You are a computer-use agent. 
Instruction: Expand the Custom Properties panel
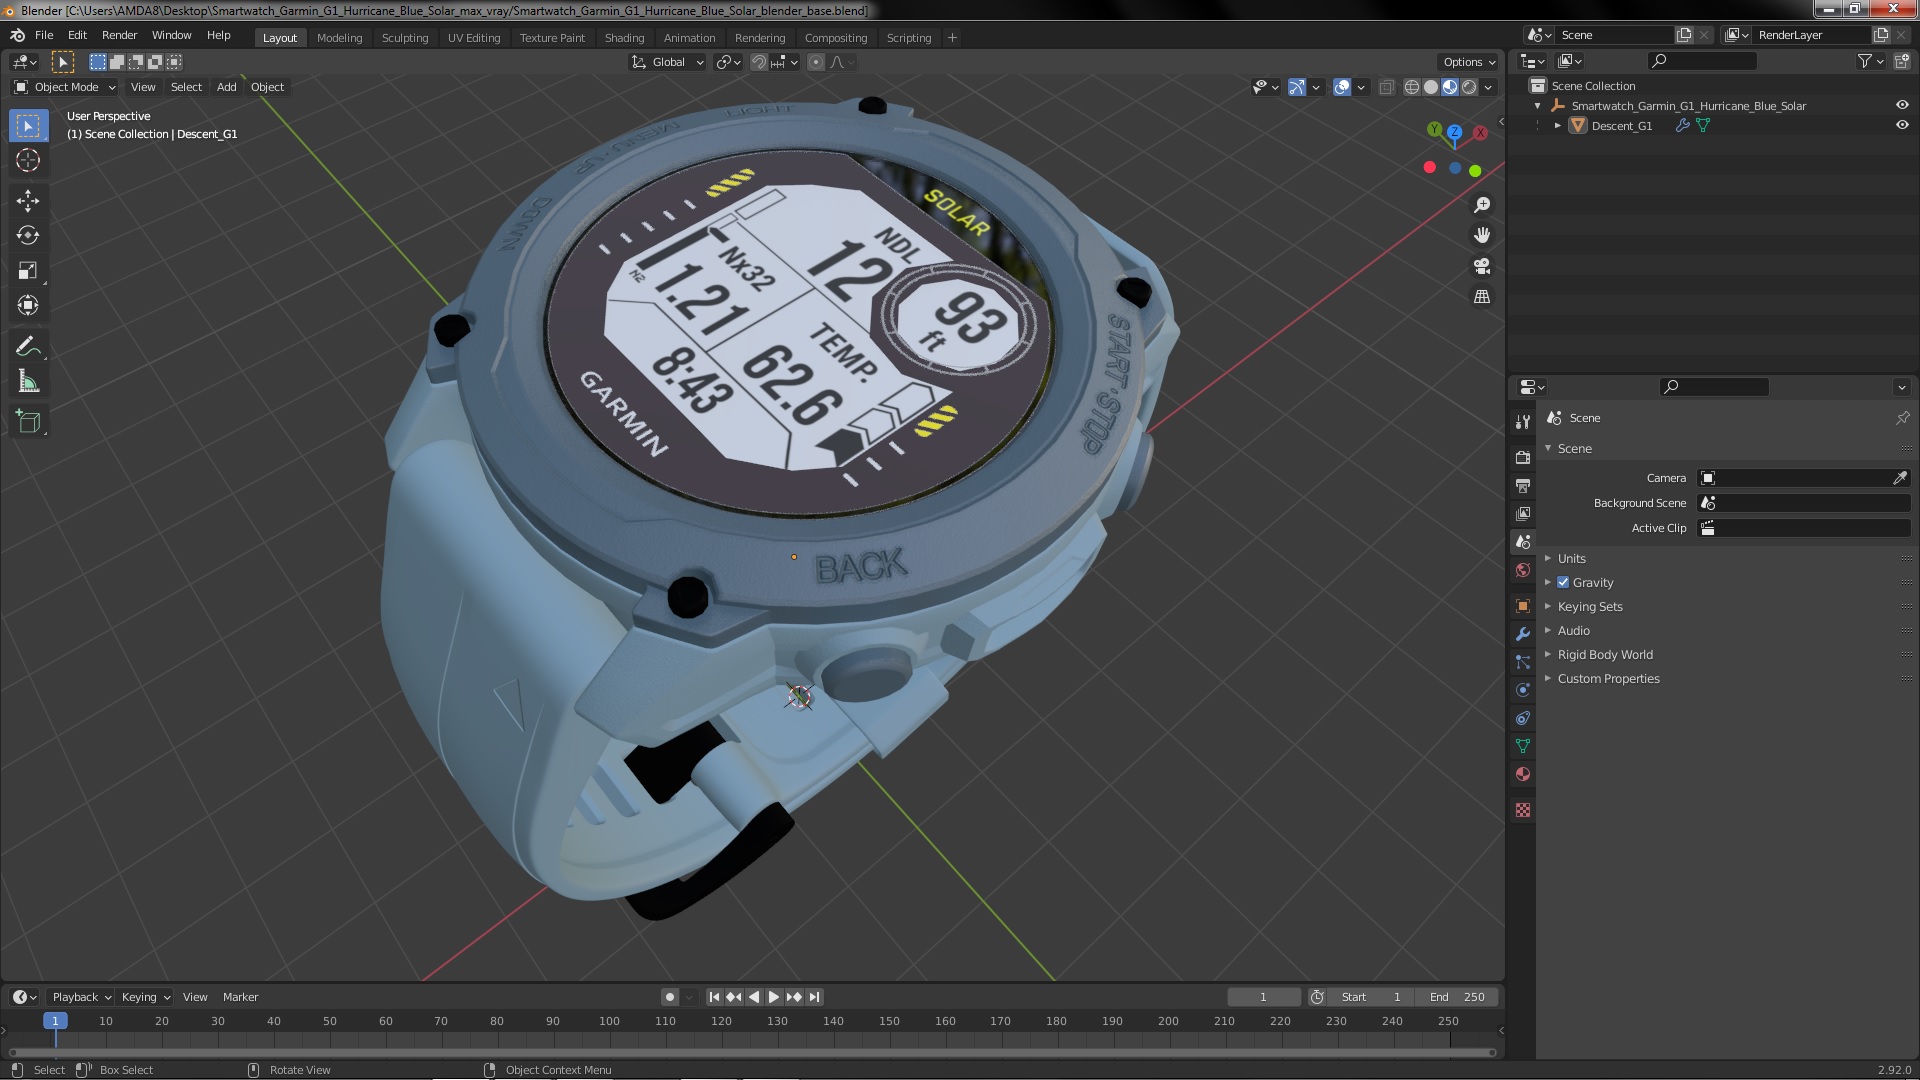pos(1607,679)
